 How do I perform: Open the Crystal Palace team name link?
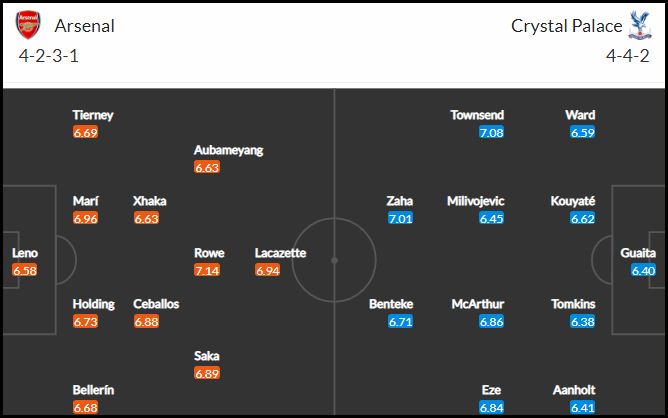(567, 26)
